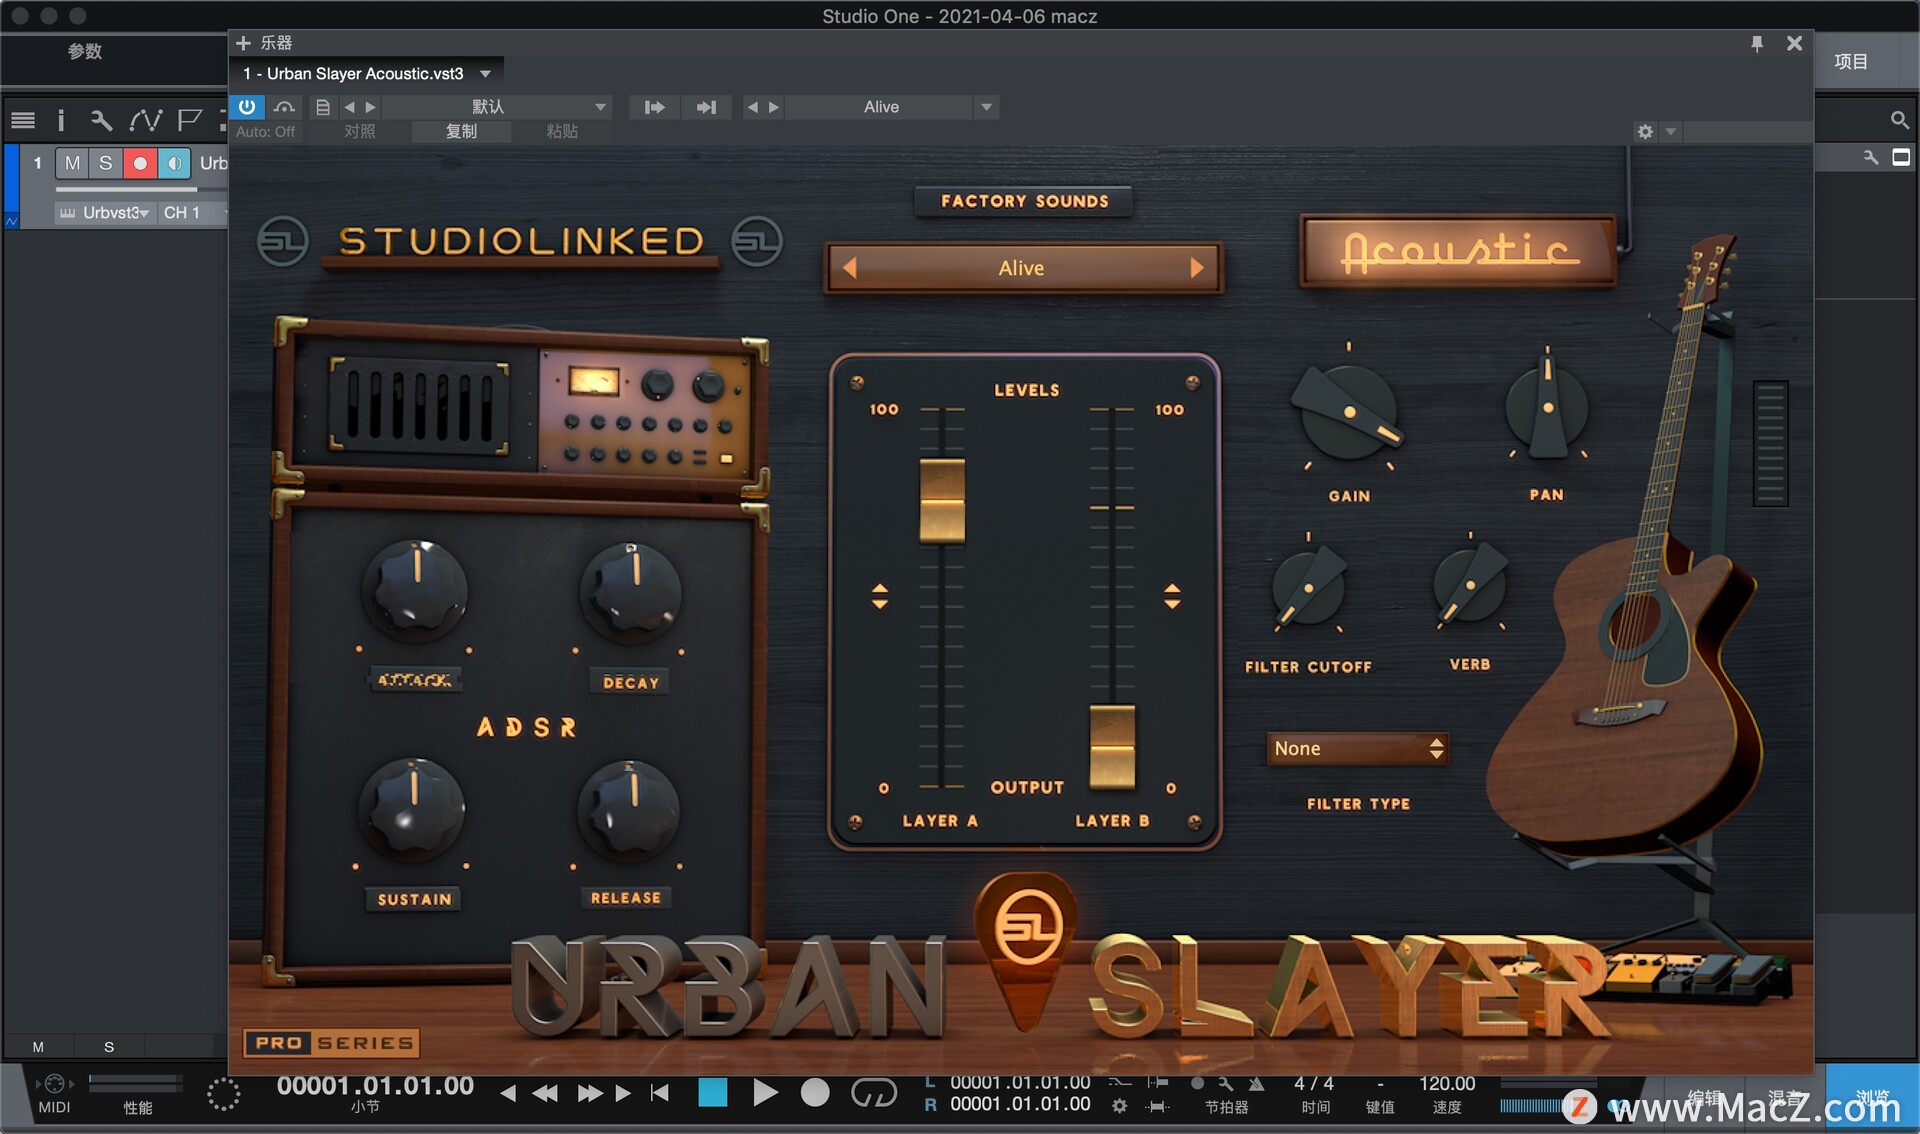Click the first skip-arrow icon before the Alive toolbar field
Viewport: 1920px width, 1134px height.
[655, 107]
